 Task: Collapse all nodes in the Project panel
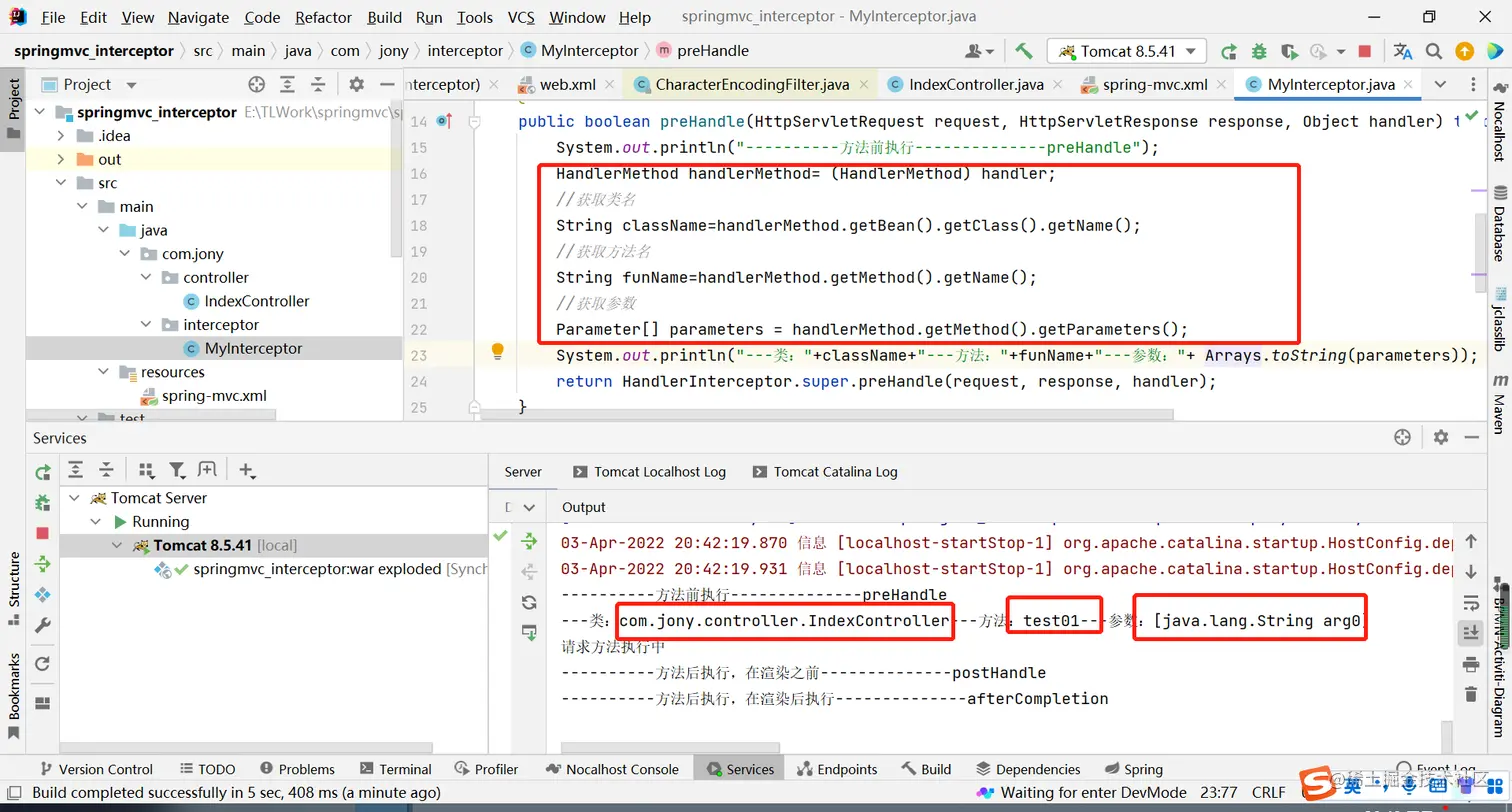point(318,85)
